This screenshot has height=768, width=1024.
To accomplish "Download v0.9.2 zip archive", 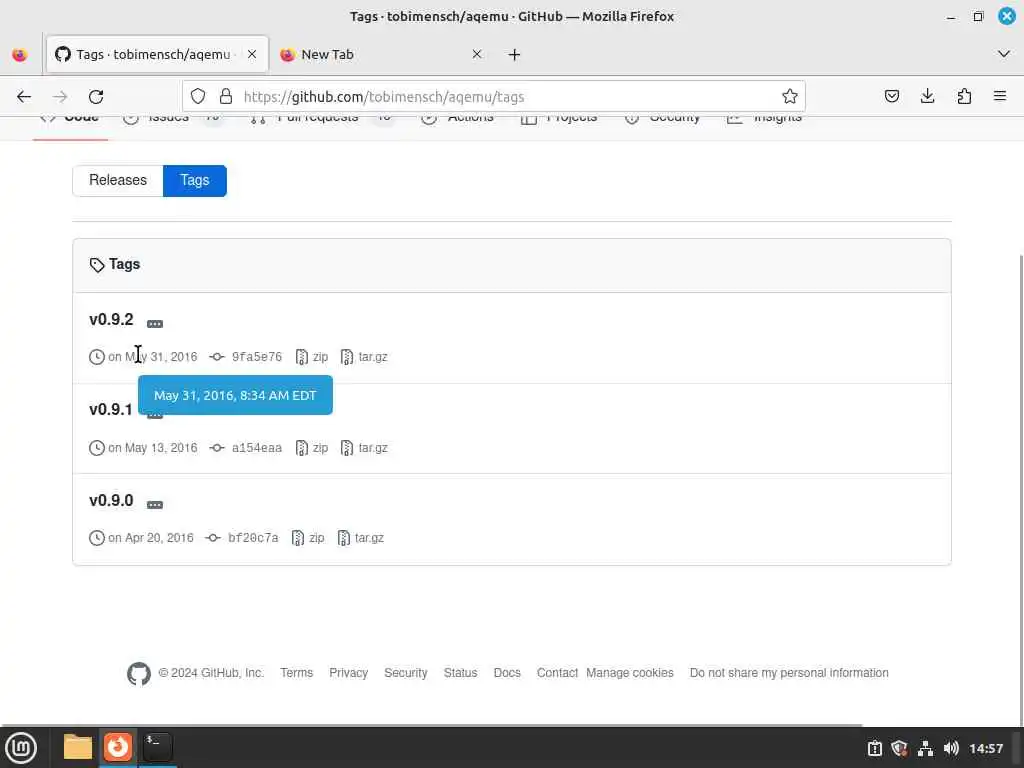I will click(x=312, y=357).
